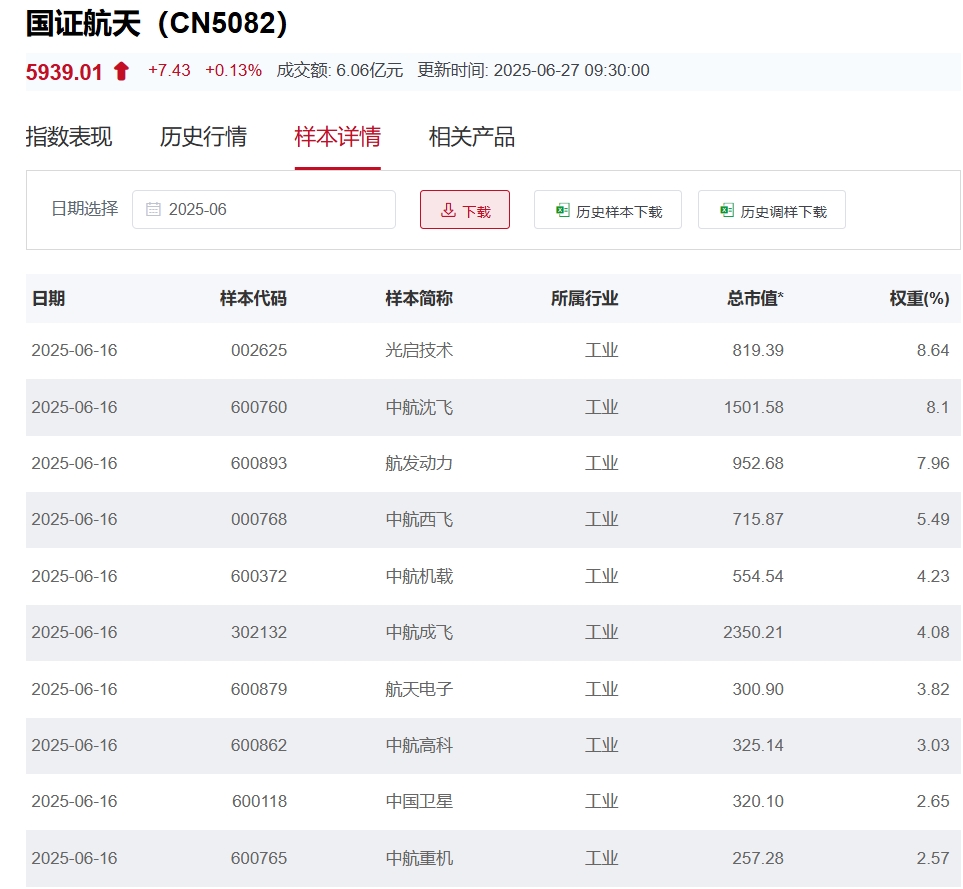
Task: Open the 2025-06 date selection dropdown
Action: [264, 209]
